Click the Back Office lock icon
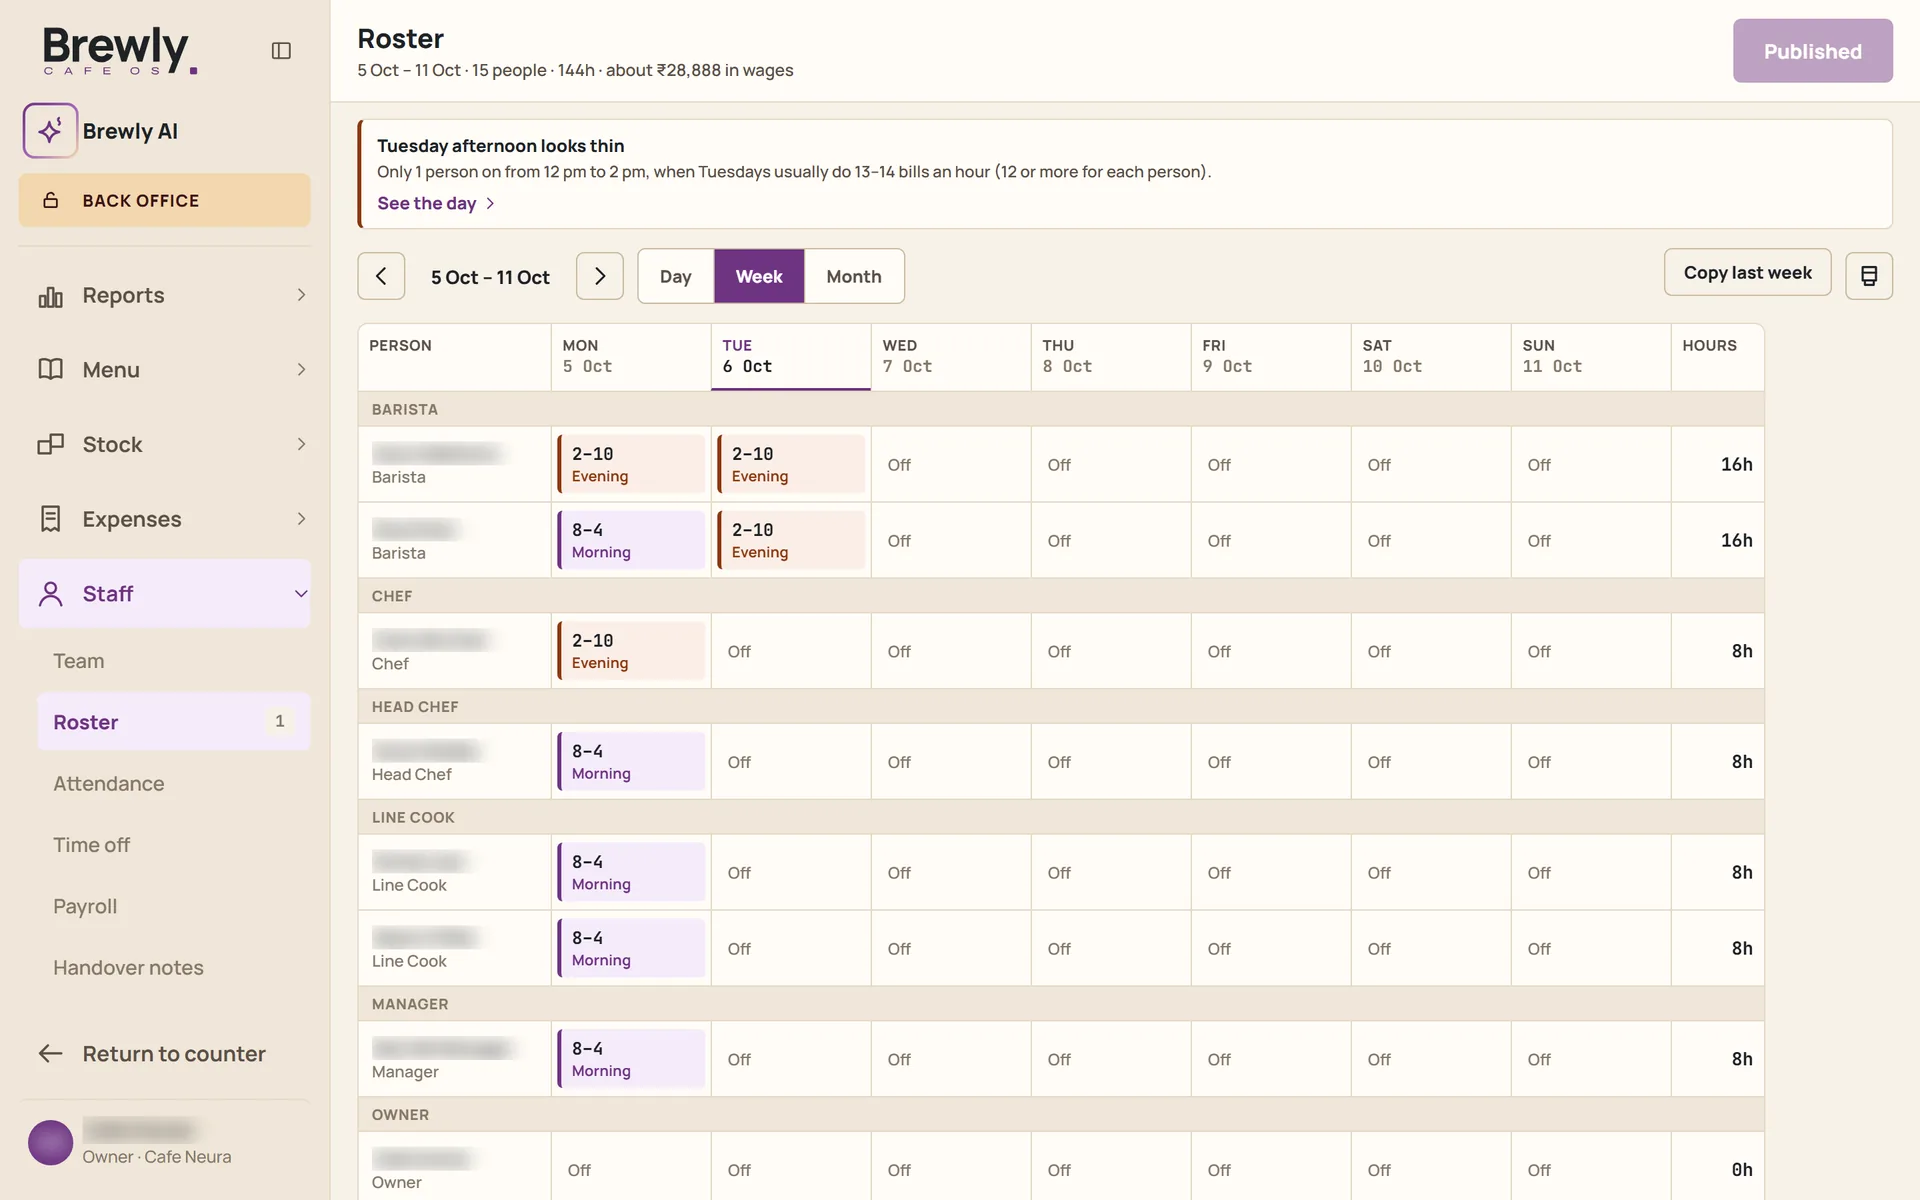This screenshot has height=1200, width=1920. (x=51, y=200)
